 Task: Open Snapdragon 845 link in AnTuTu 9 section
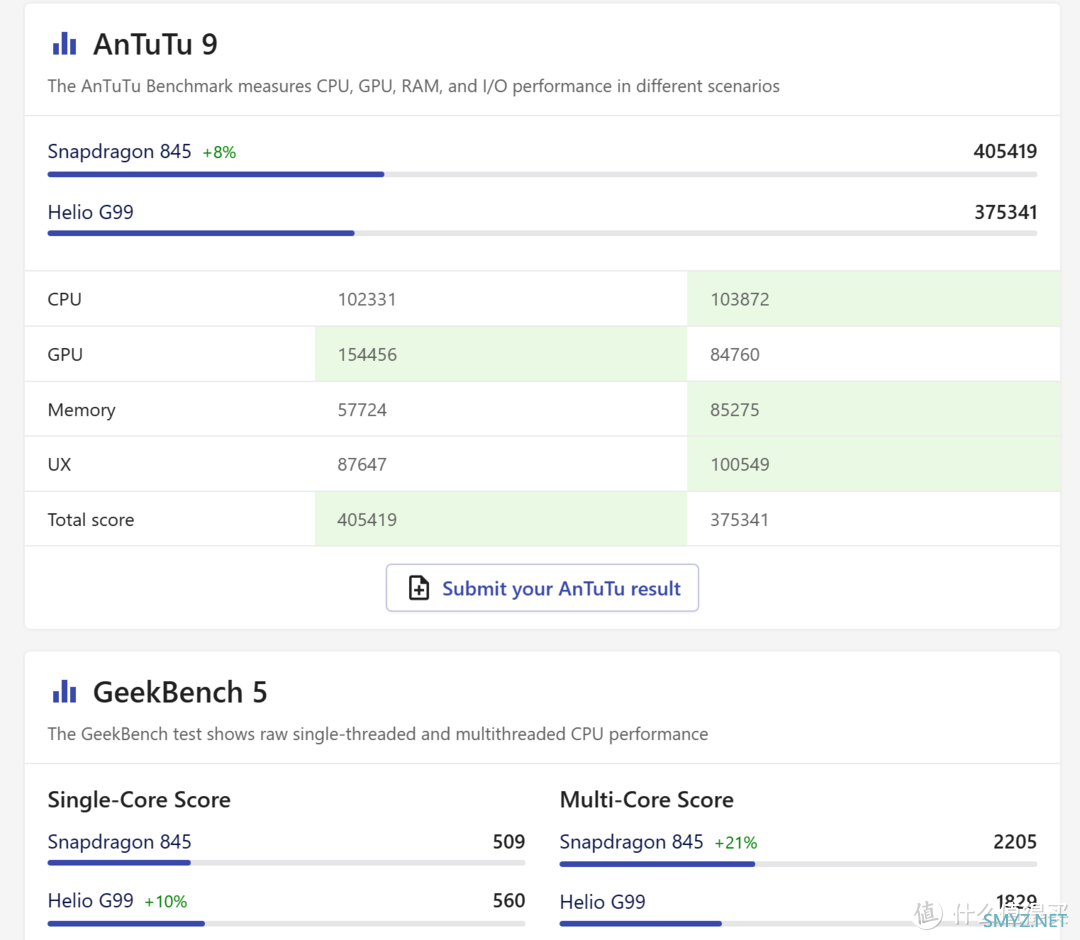pyautogui.click(x=119, y=152)
